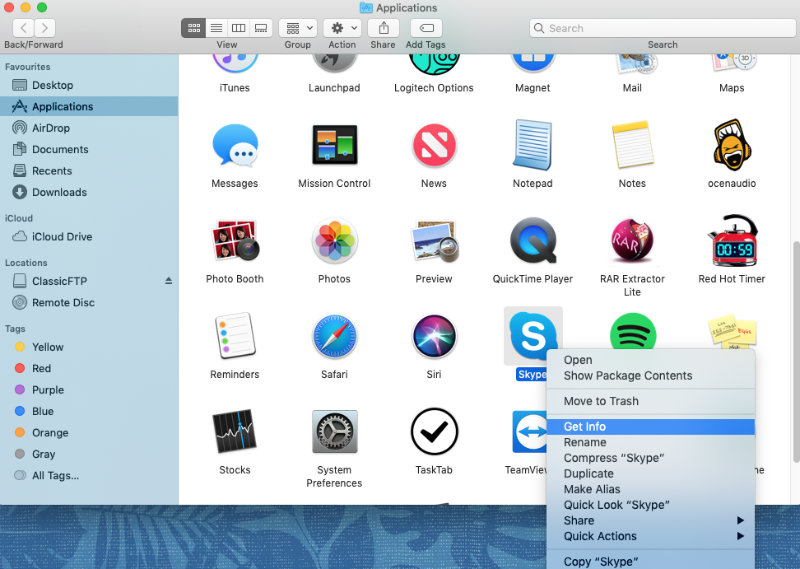Switch to column view
Viewport: 800px width, 569px height.
(x=238, y=28)
